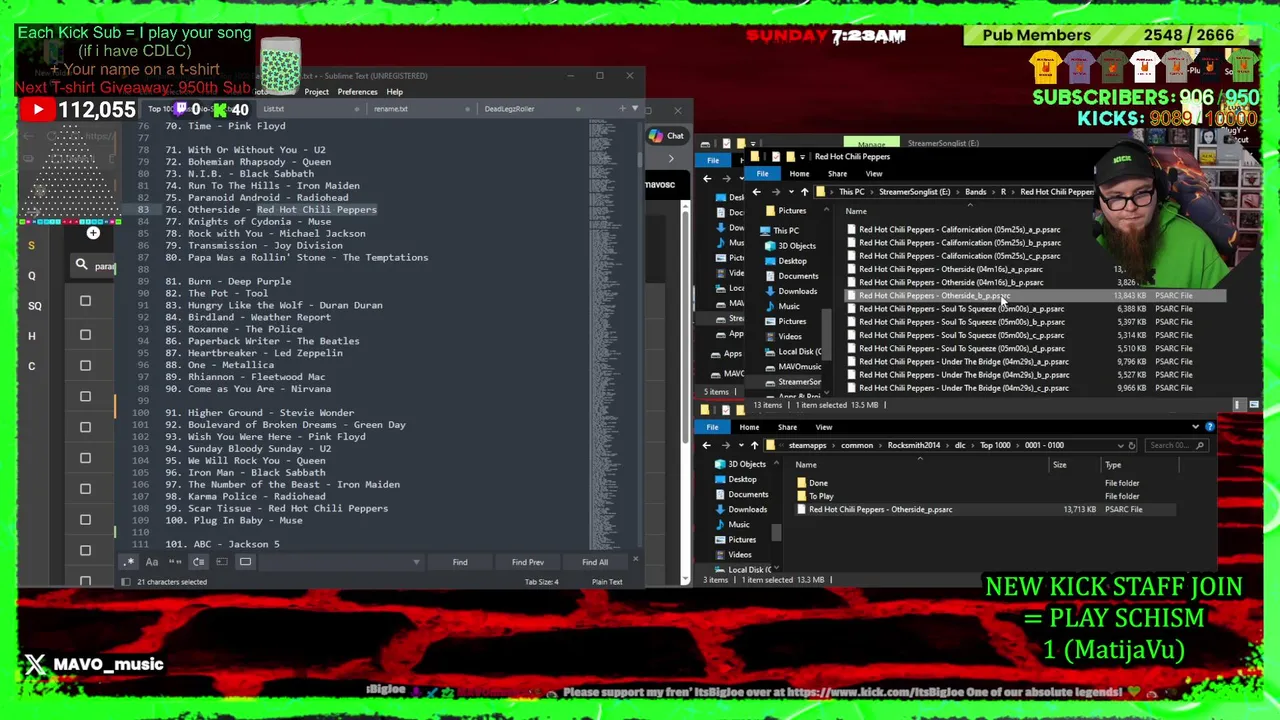Open Sublime tab list dropdown arrow
Screen dimensions: 1280x720
pyautogui.click(x=634, y=108)
